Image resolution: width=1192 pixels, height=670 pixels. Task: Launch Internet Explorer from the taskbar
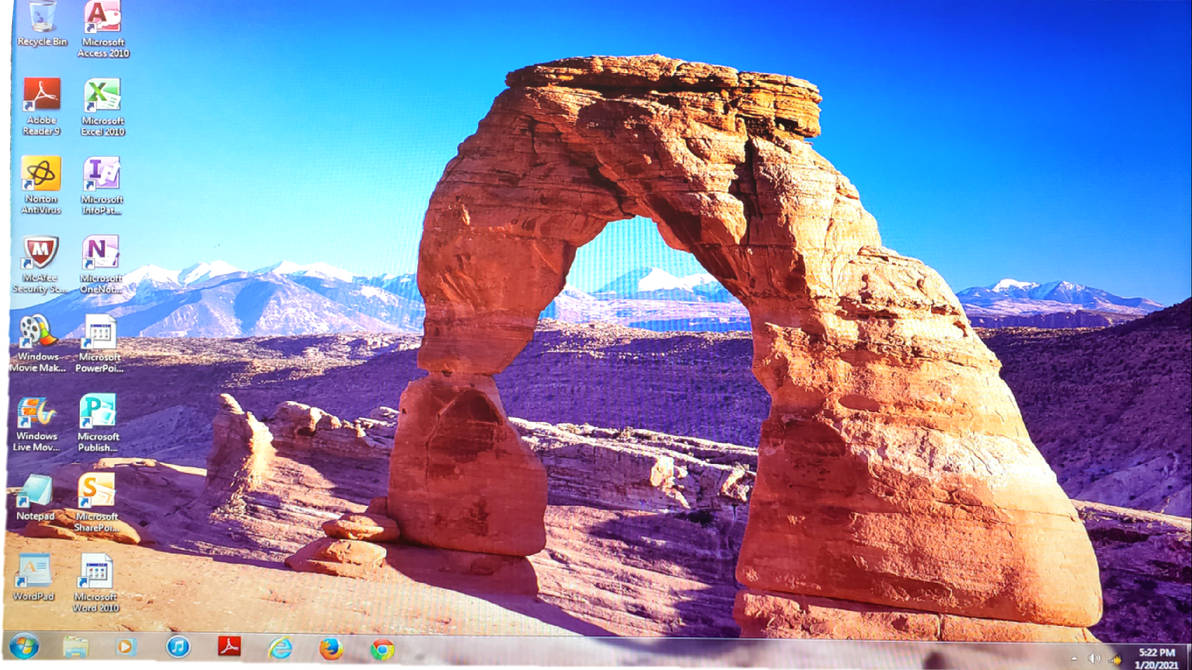tap(280, 647)
